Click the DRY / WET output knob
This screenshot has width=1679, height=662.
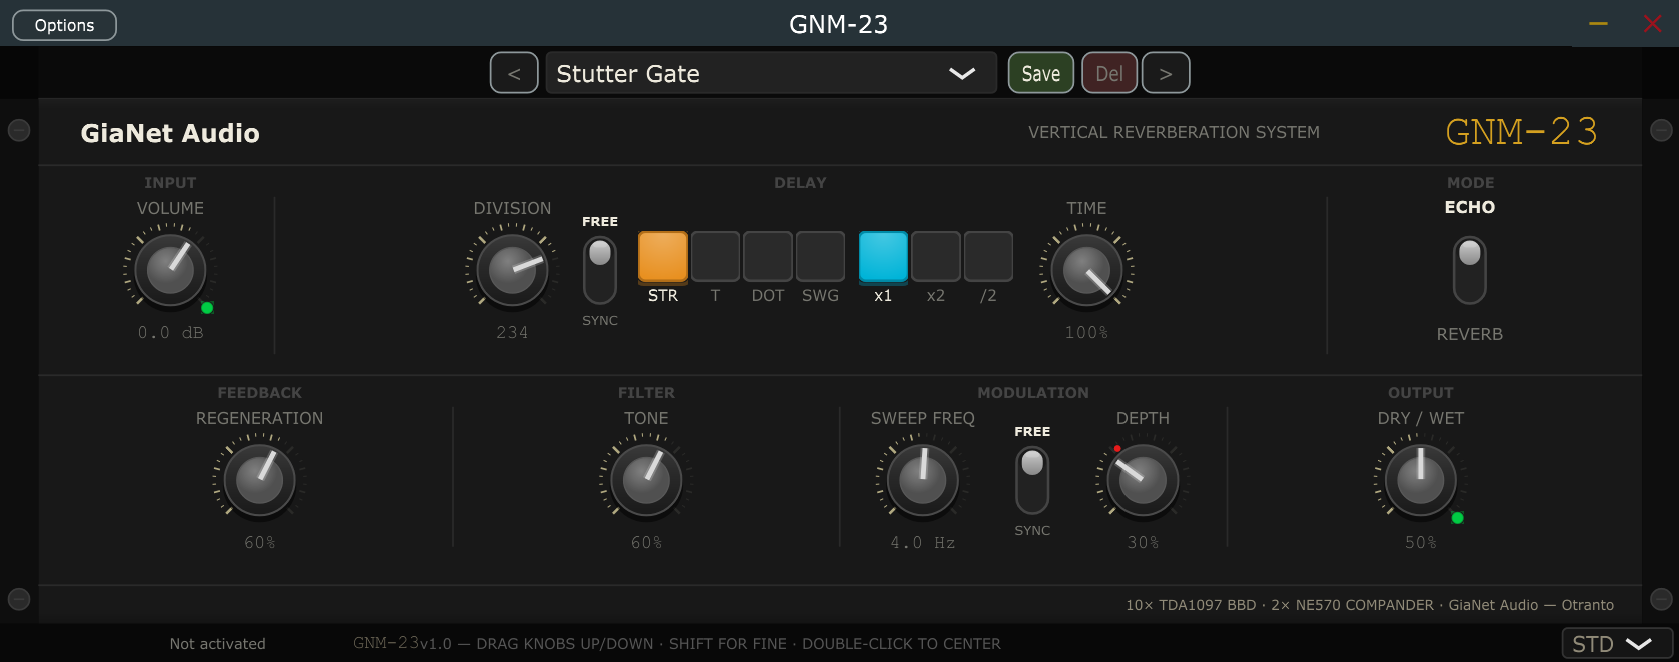[1420, 480]
